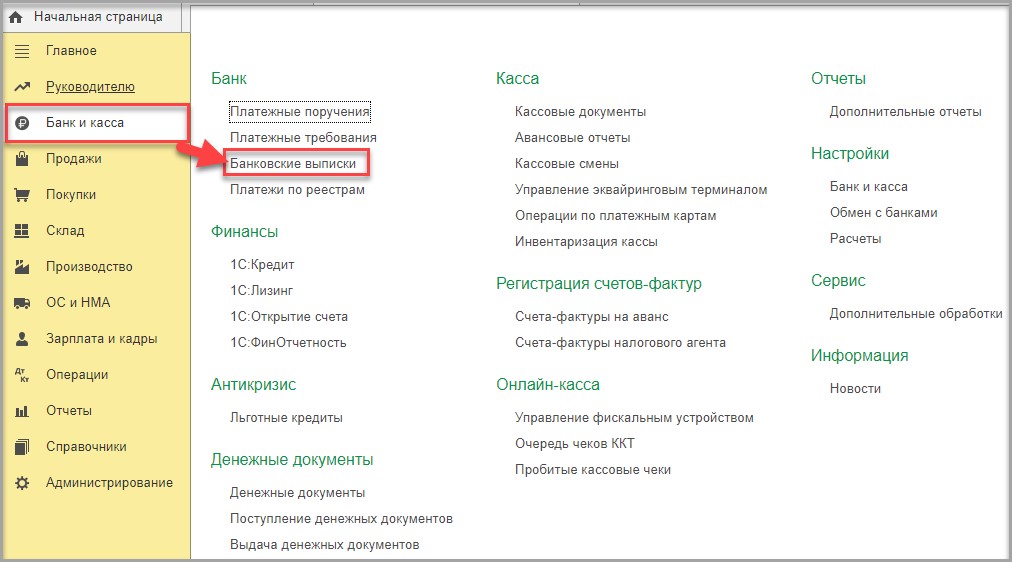
Task: Open Обмен с банками settings
Action: point(884,213)
